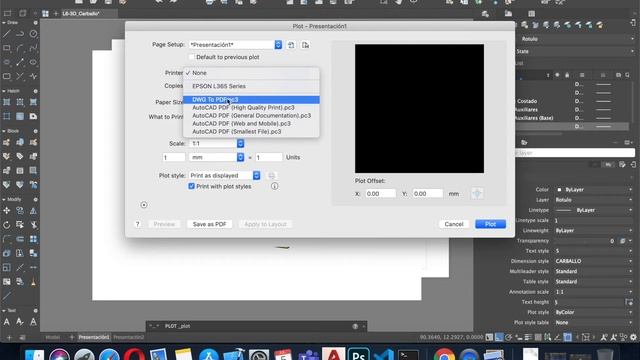Screen dimensions: 640x360
Task: Choose AutoCAD PDF (Web and Mobile).pc3
Action: click(251, 123)
